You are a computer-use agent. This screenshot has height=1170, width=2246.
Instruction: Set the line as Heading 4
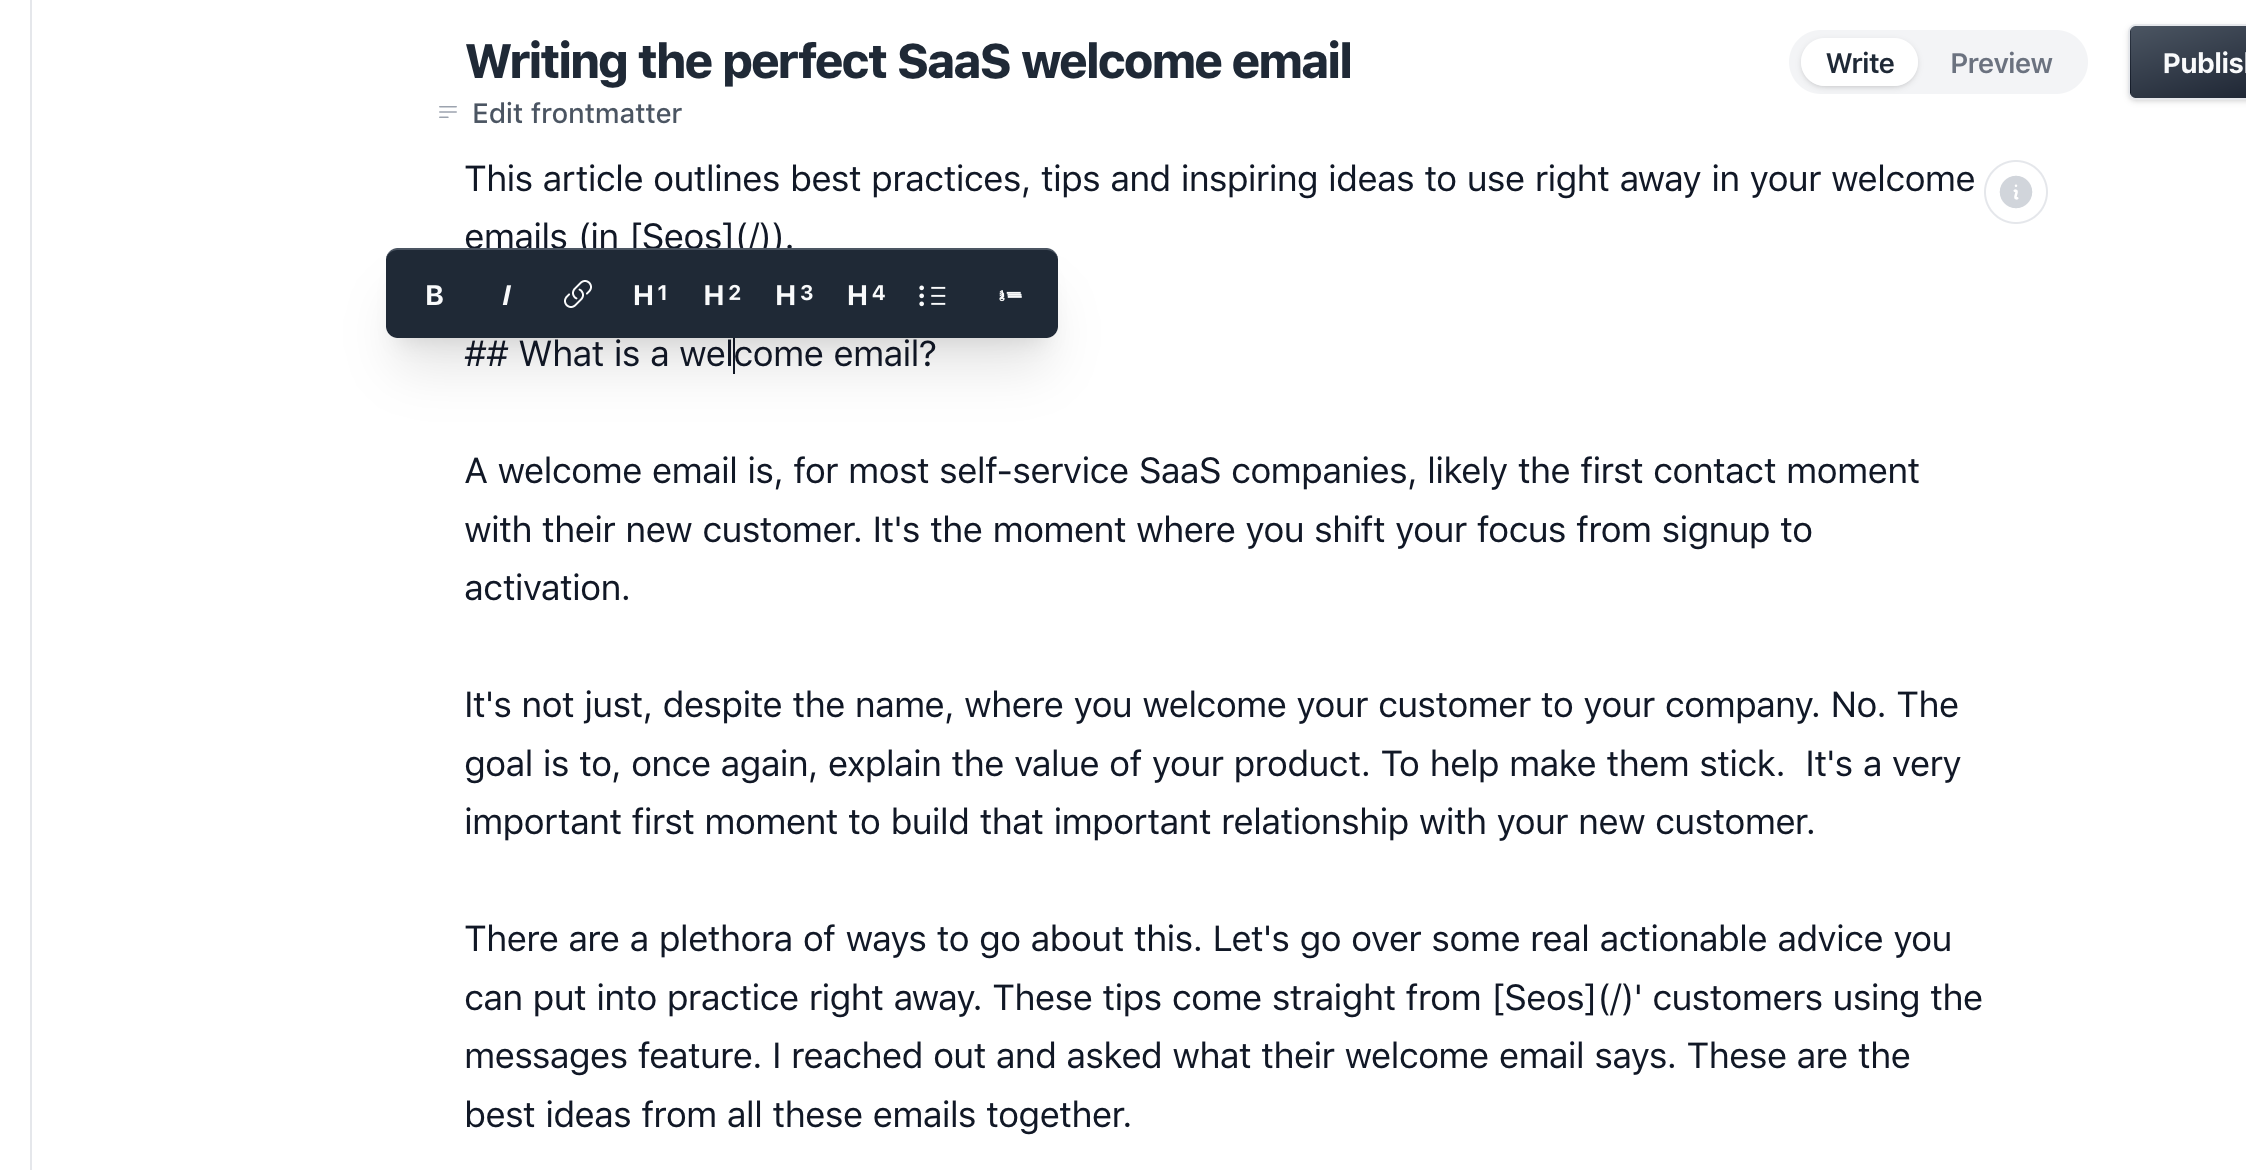[866, 295]
